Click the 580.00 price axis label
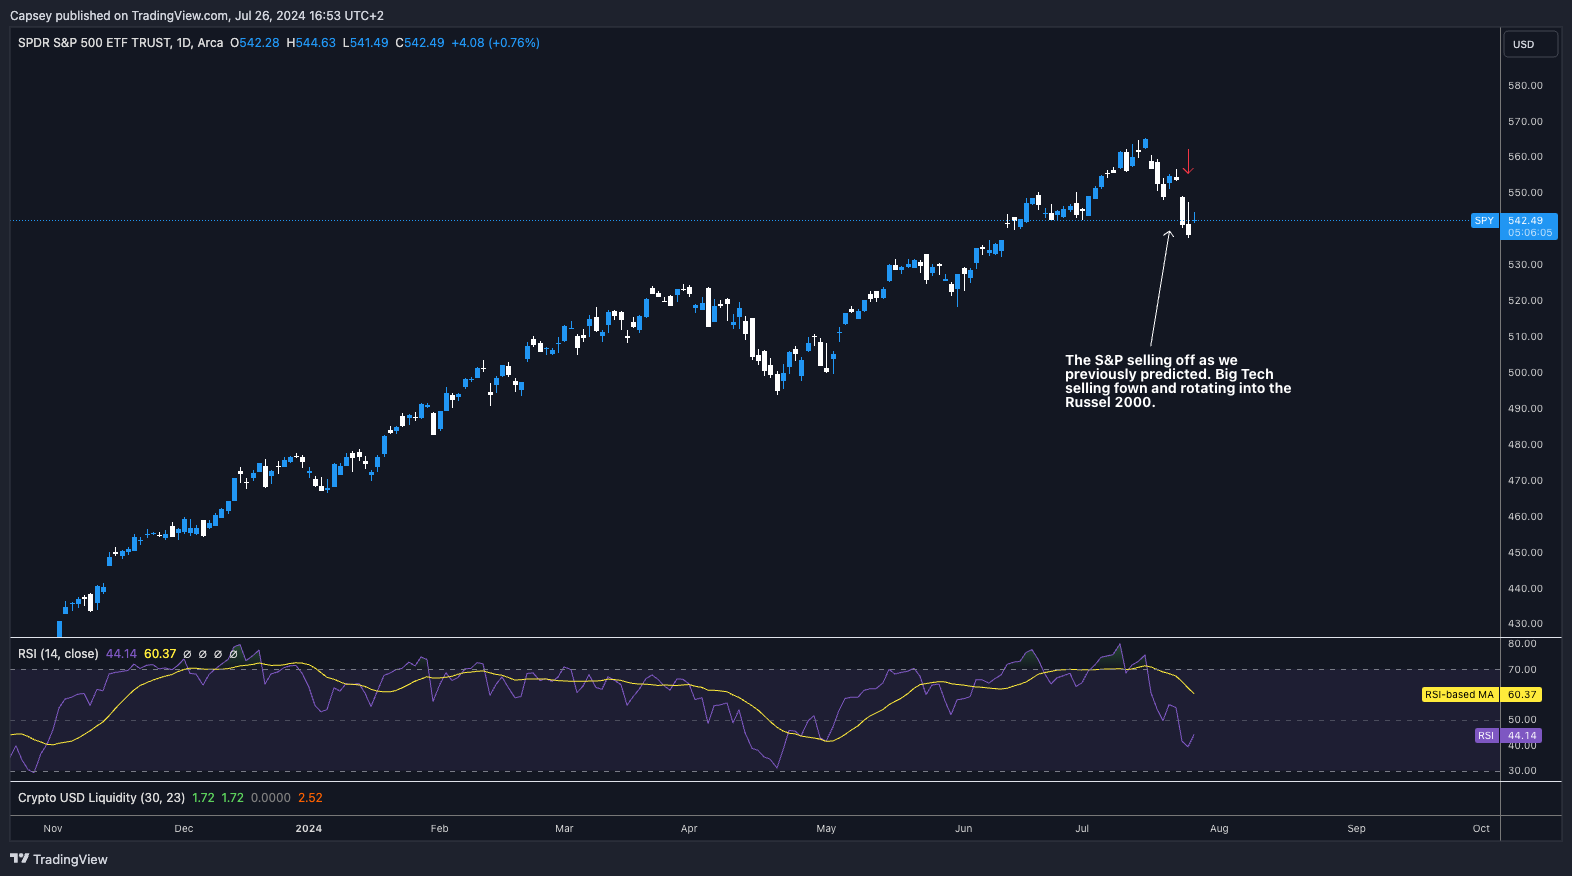The height and width of the screenshot is (876, 1572). (x=1525, y=85)
